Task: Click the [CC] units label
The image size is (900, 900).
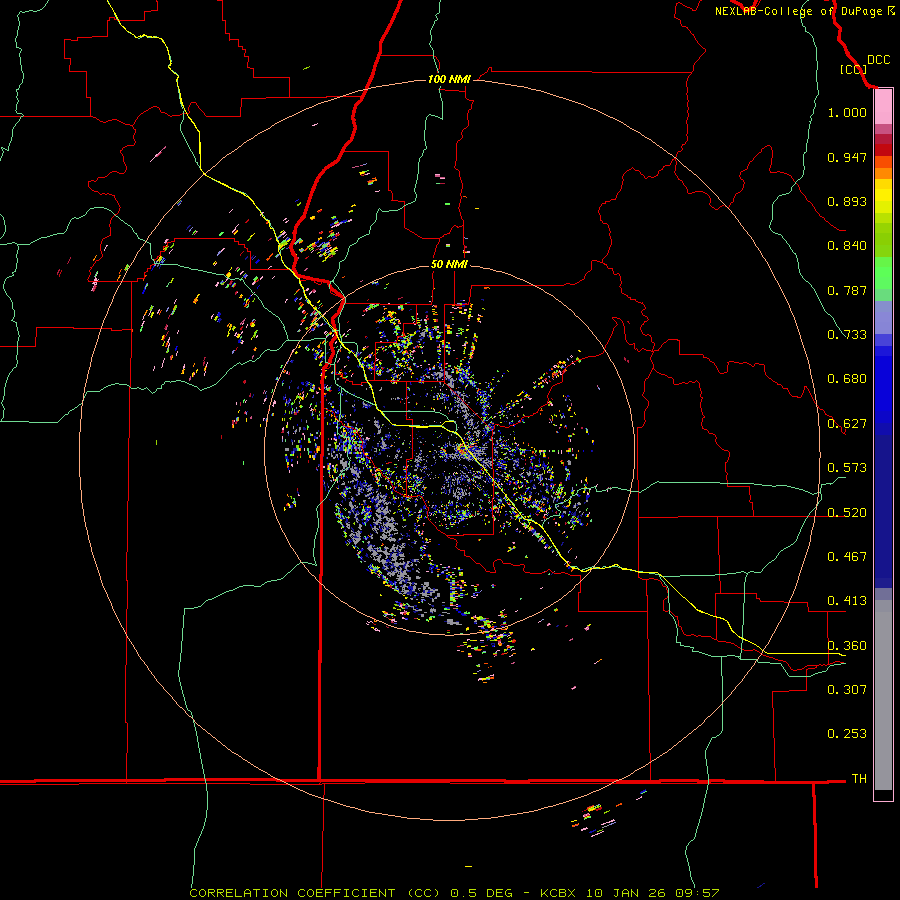Action: pos(853,69)
